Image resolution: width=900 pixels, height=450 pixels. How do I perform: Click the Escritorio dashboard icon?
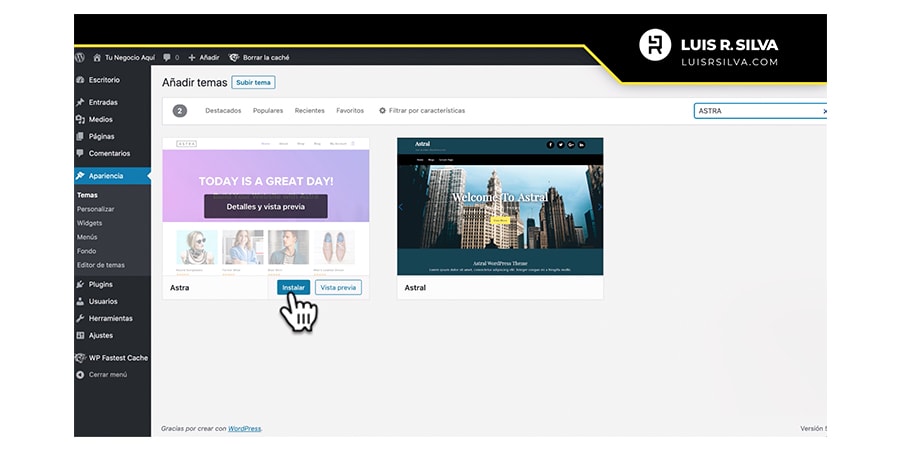click(x=80, y=80)
